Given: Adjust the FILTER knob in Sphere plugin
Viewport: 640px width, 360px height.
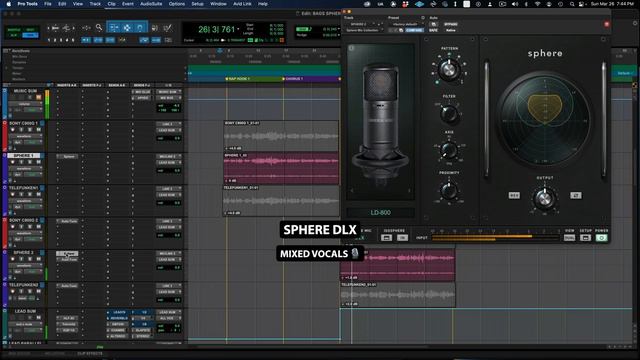Looking at the screenshot, I should tap(449, 113).
